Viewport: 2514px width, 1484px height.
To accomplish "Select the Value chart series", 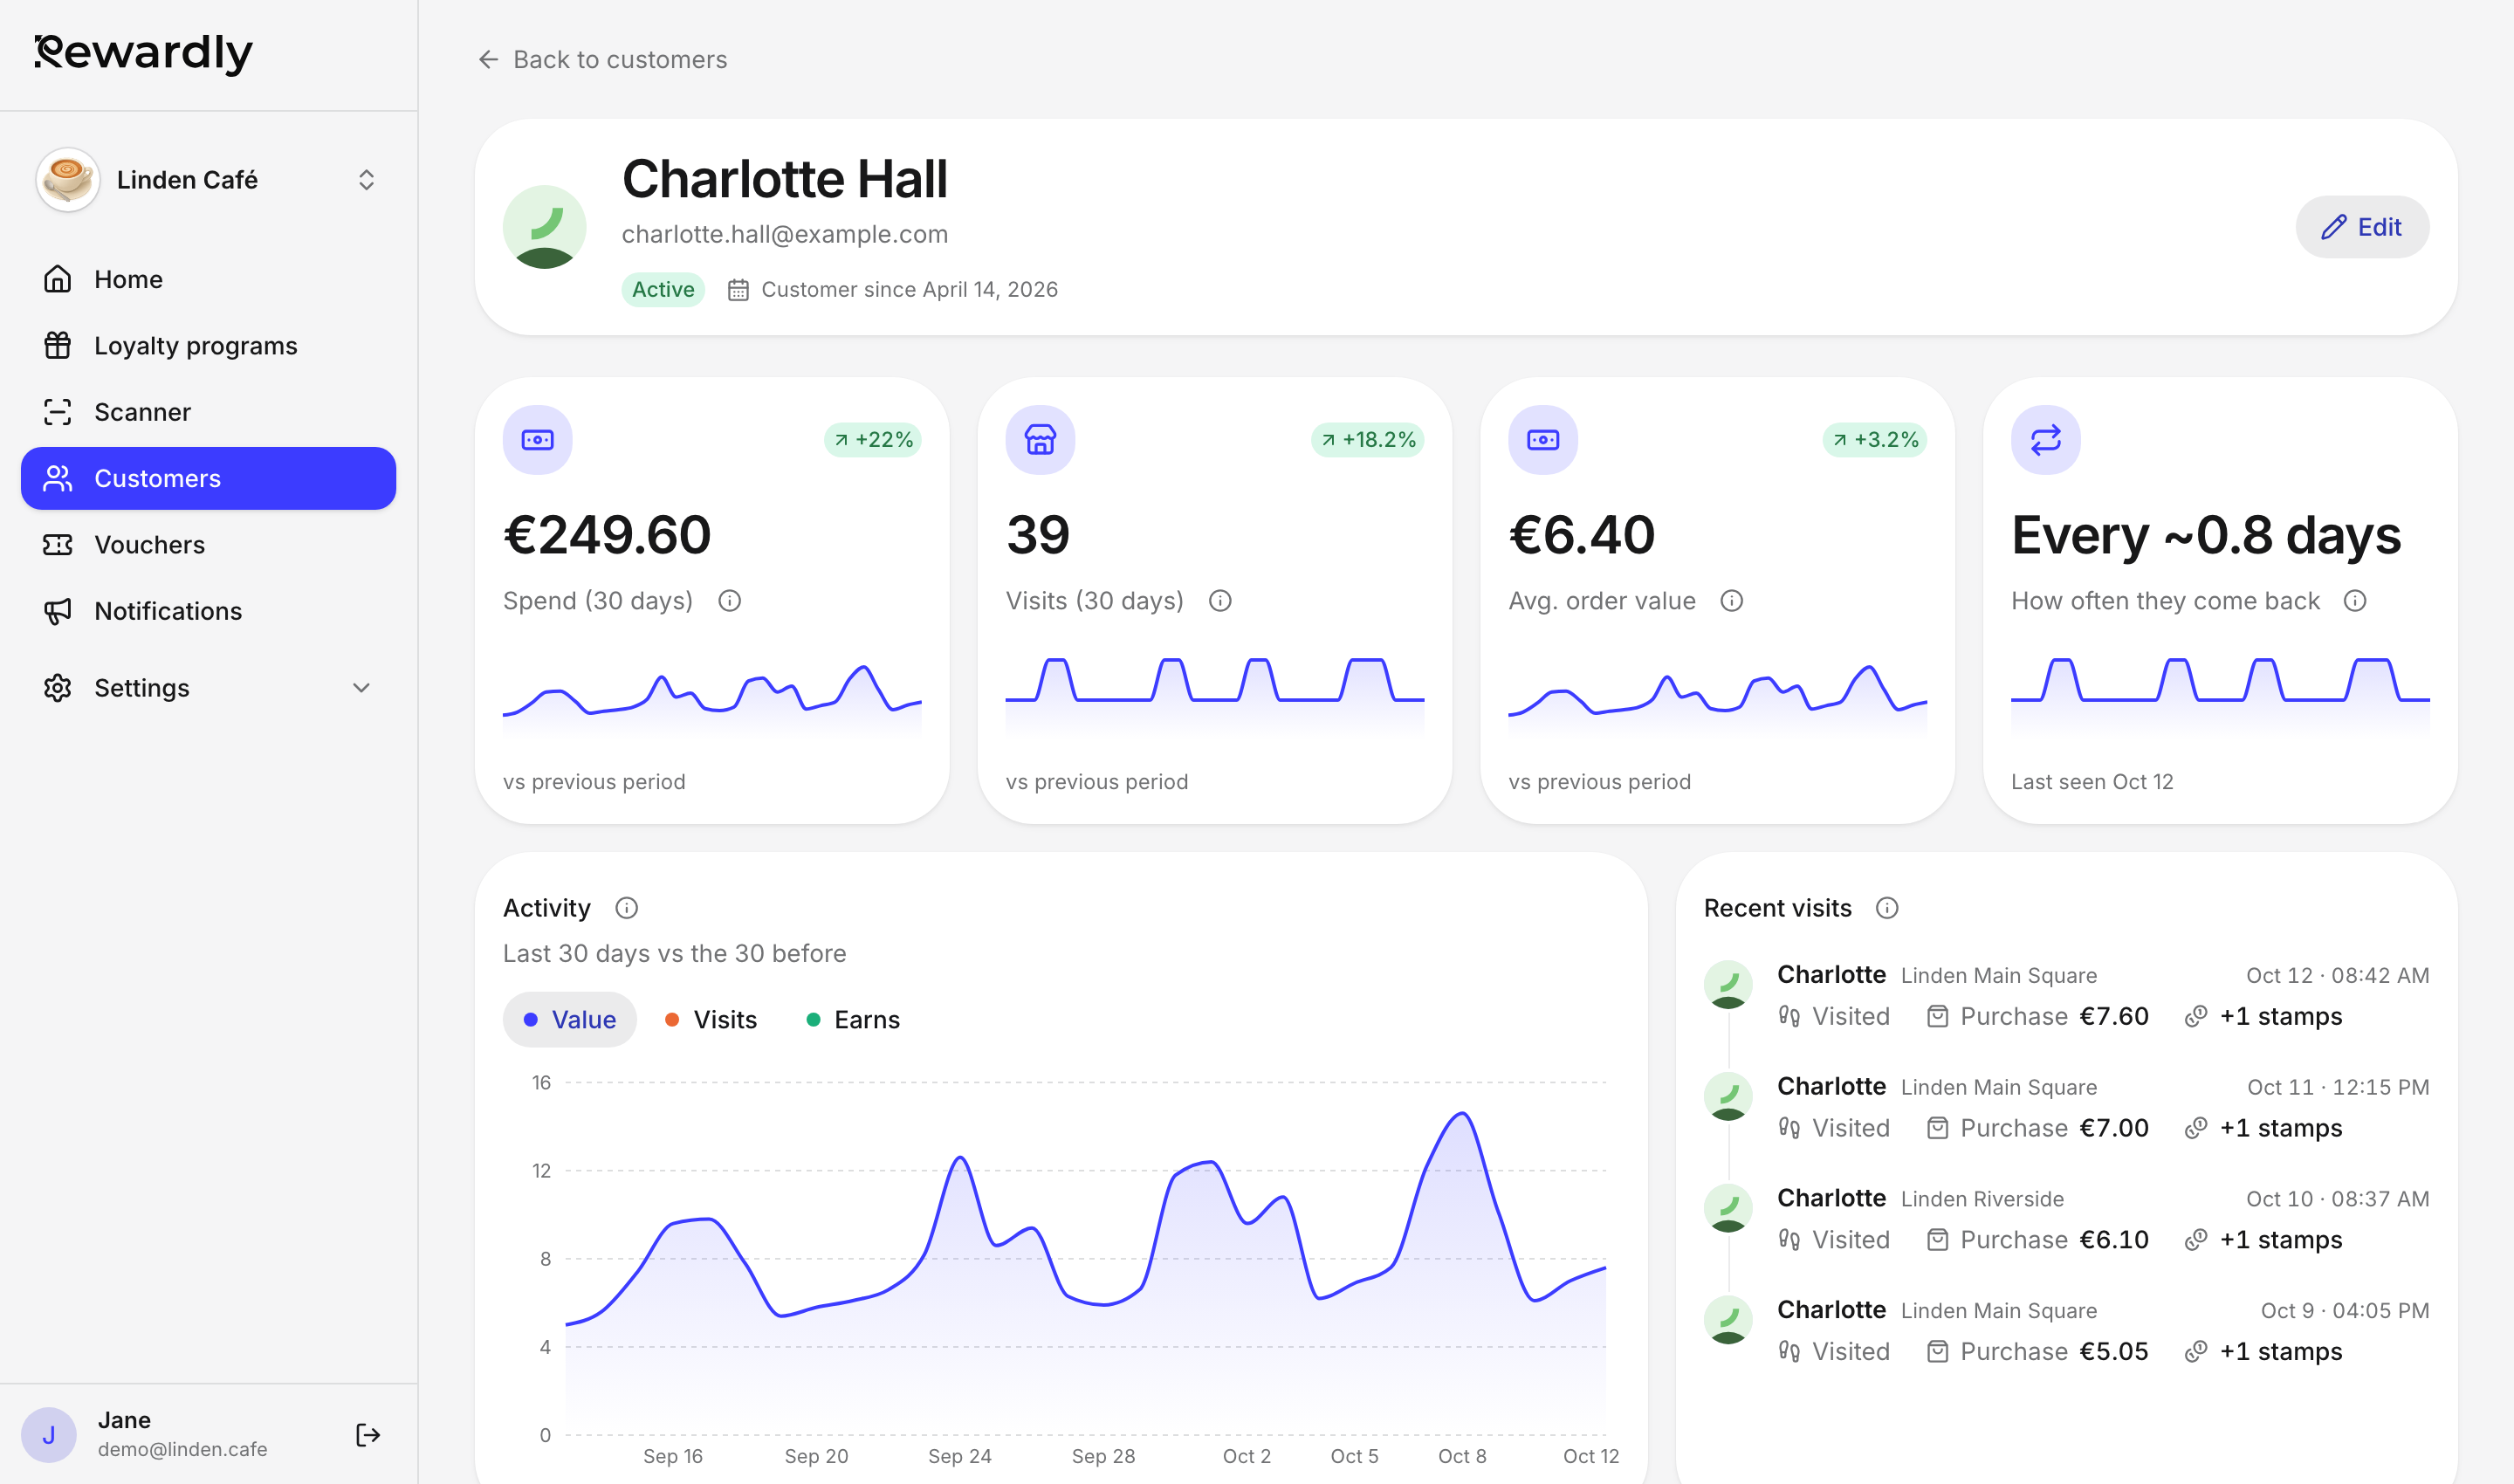I will click(570, 1020).
